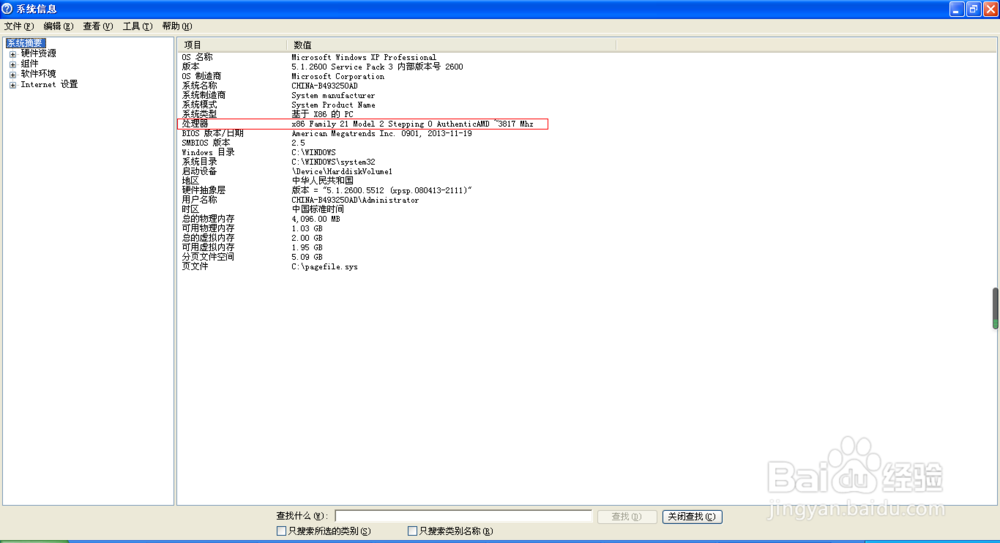Click the 项目 column header
Screen dimensions: 1000x543
232,45
